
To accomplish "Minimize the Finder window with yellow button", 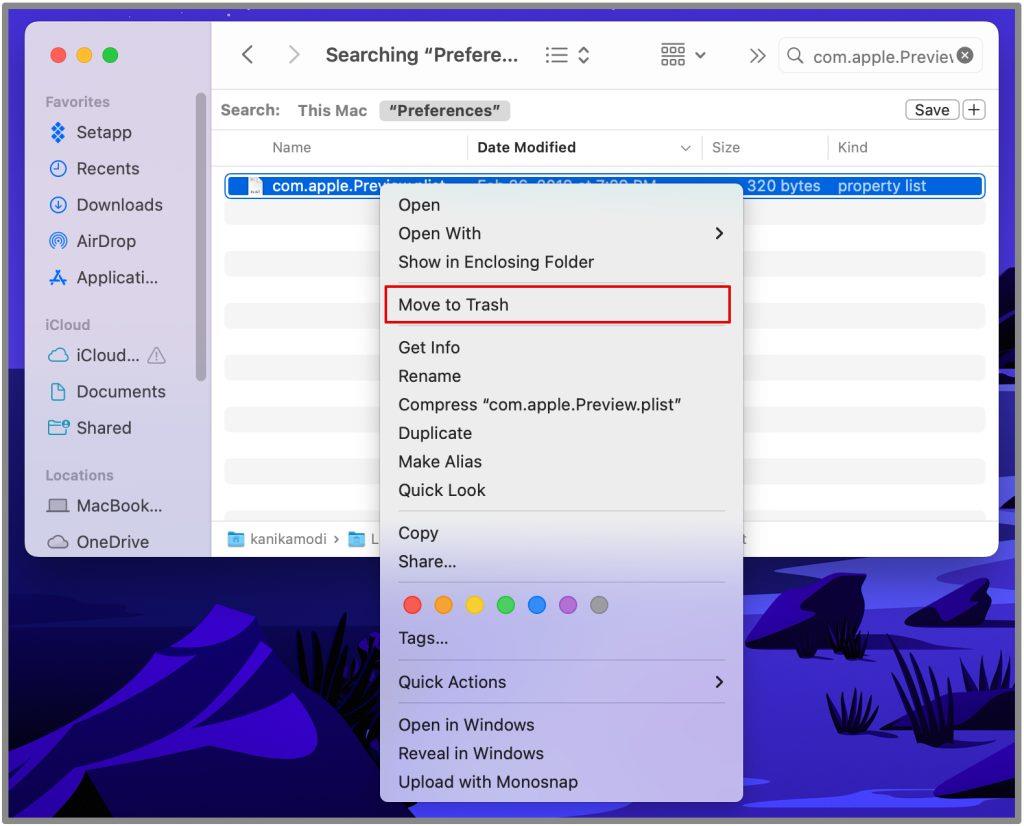I will [x=84, y=56].
